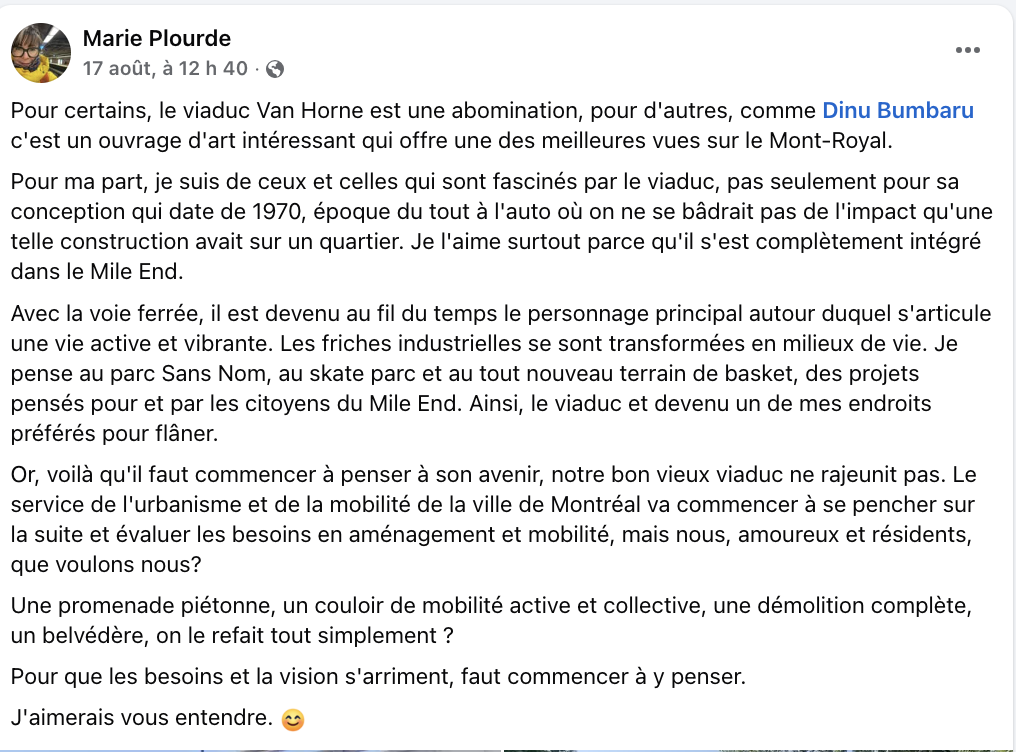Screen dimensions: 1016x752
Task: Open the post timestamp 17 août, à 12 h 40
Action: click(164, 69)
